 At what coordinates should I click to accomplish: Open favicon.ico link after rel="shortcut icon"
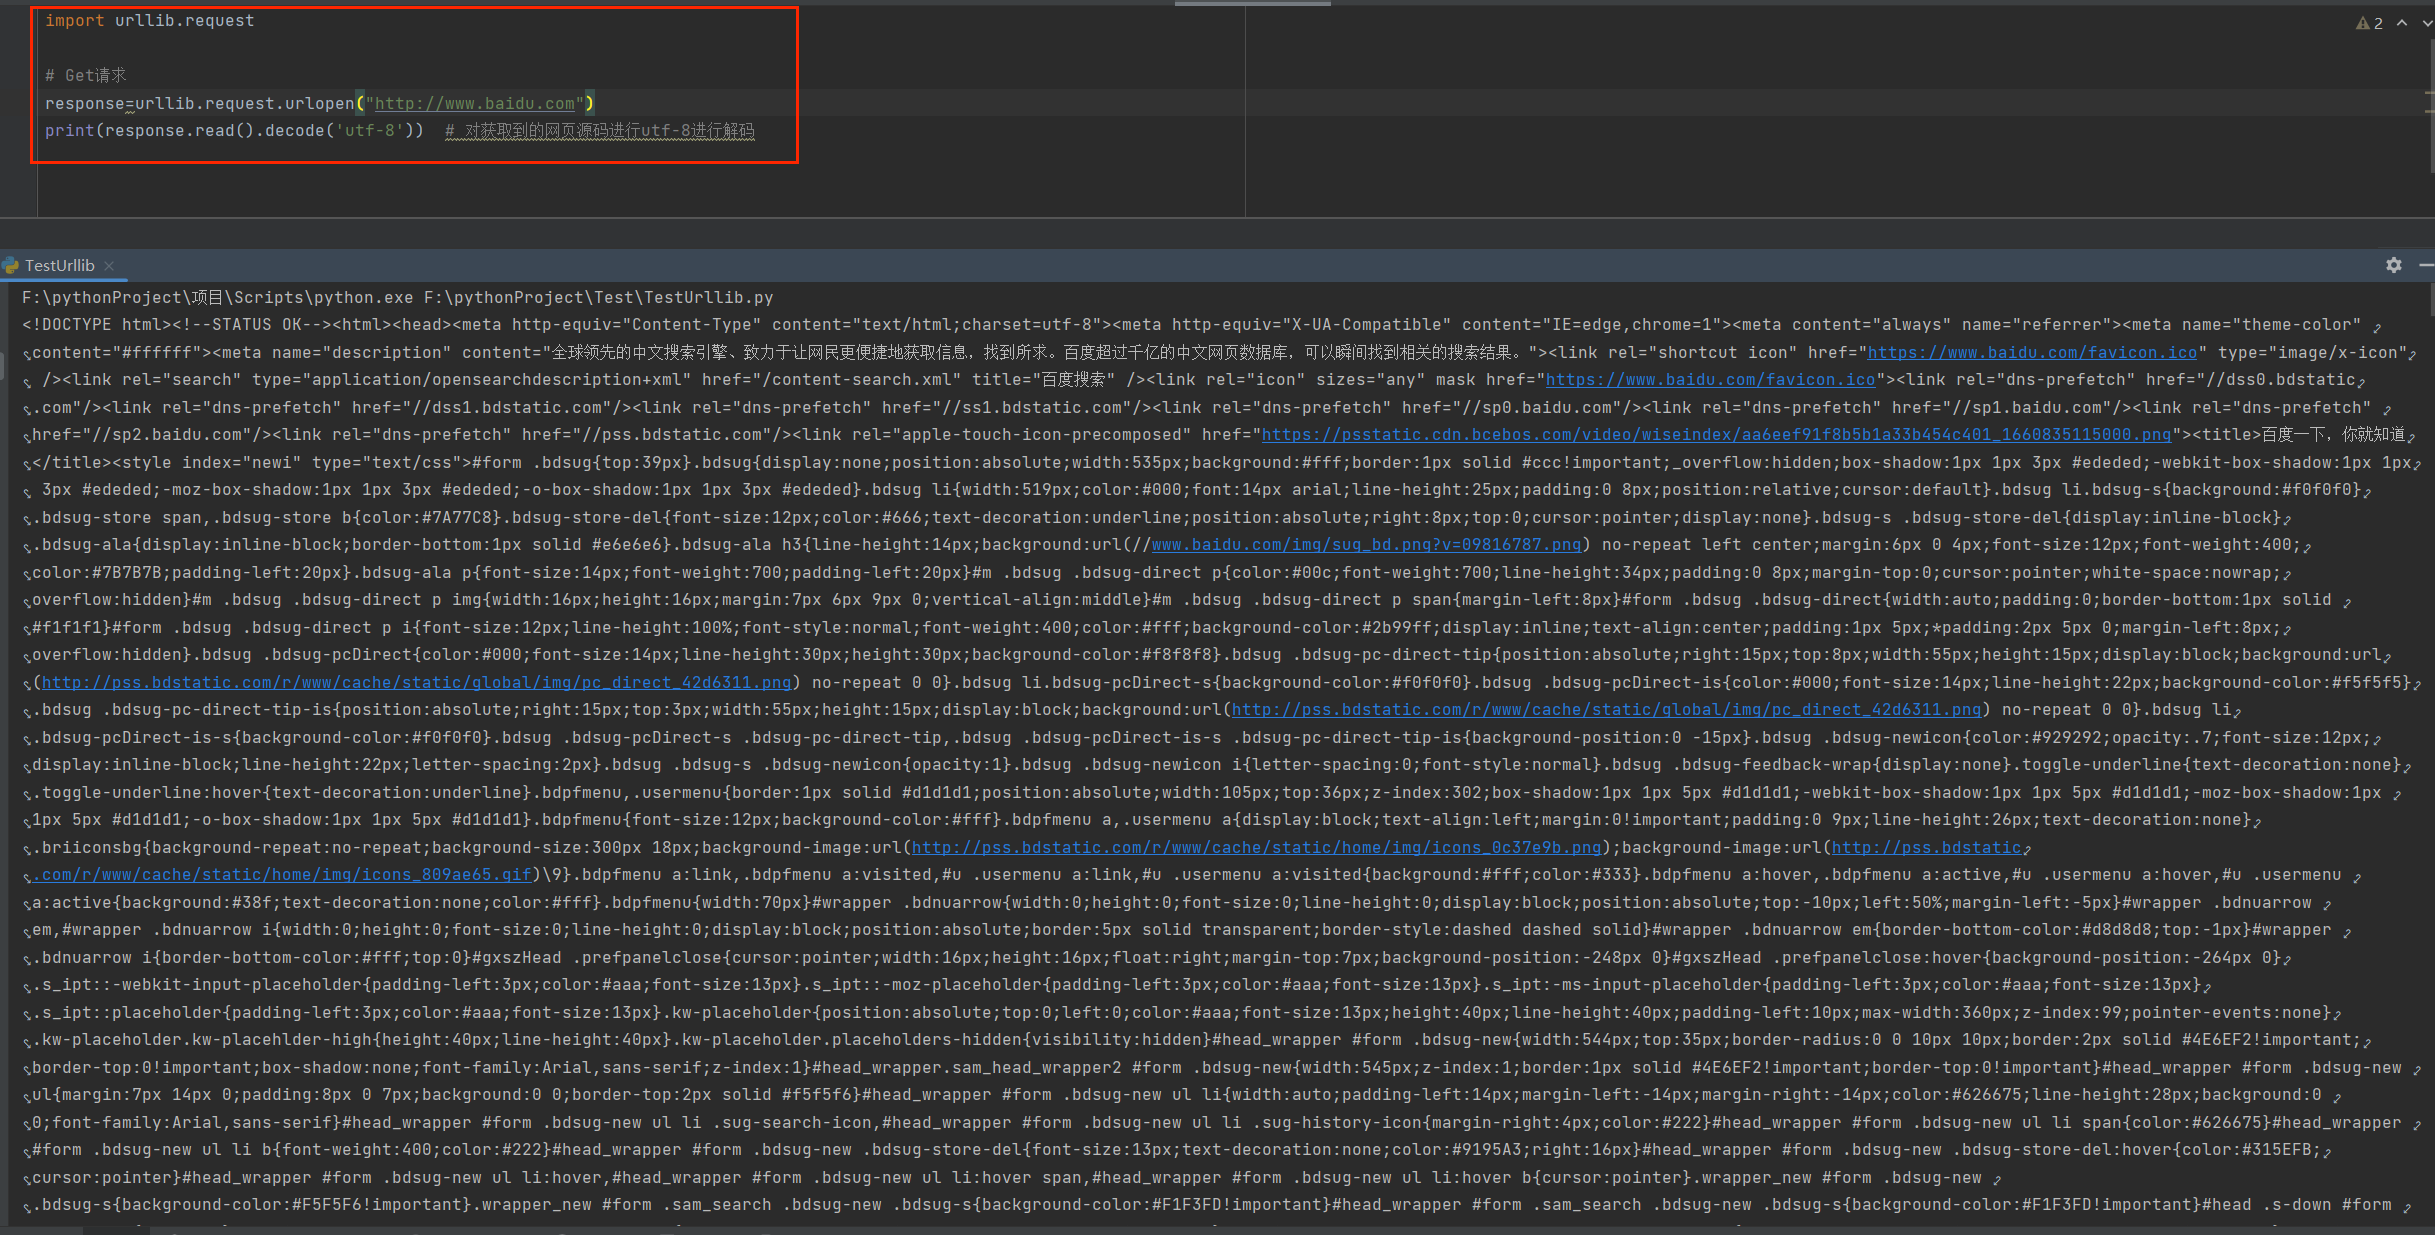tap(2032, 353)
